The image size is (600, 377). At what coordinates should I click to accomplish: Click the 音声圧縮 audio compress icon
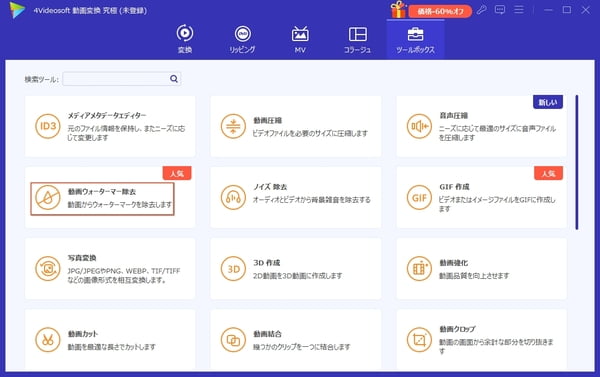(419, 126)
